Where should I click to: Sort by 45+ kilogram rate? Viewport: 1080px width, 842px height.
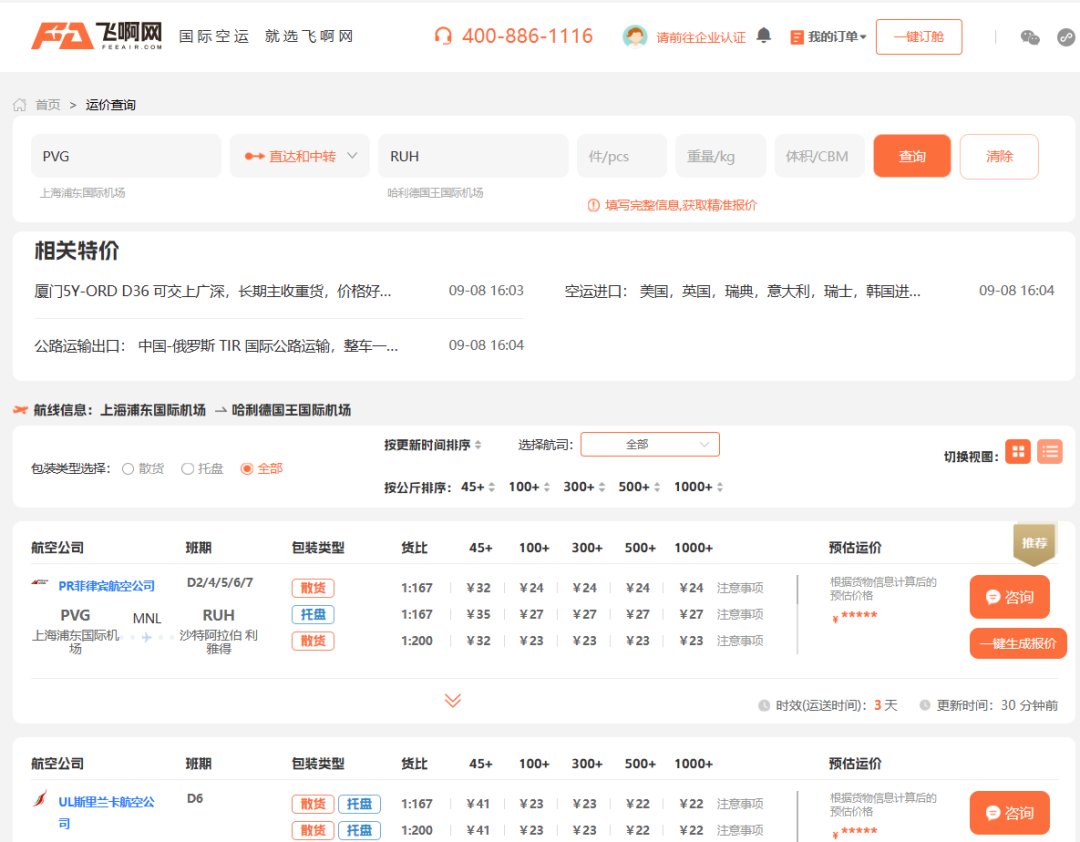point(477,487)
